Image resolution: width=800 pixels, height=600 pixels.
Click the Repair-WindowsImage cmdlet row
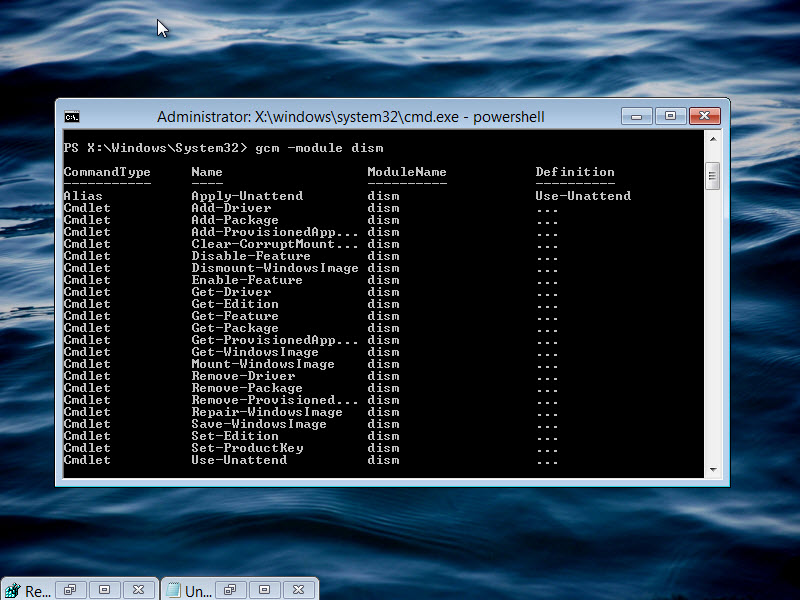coord(267,412)
